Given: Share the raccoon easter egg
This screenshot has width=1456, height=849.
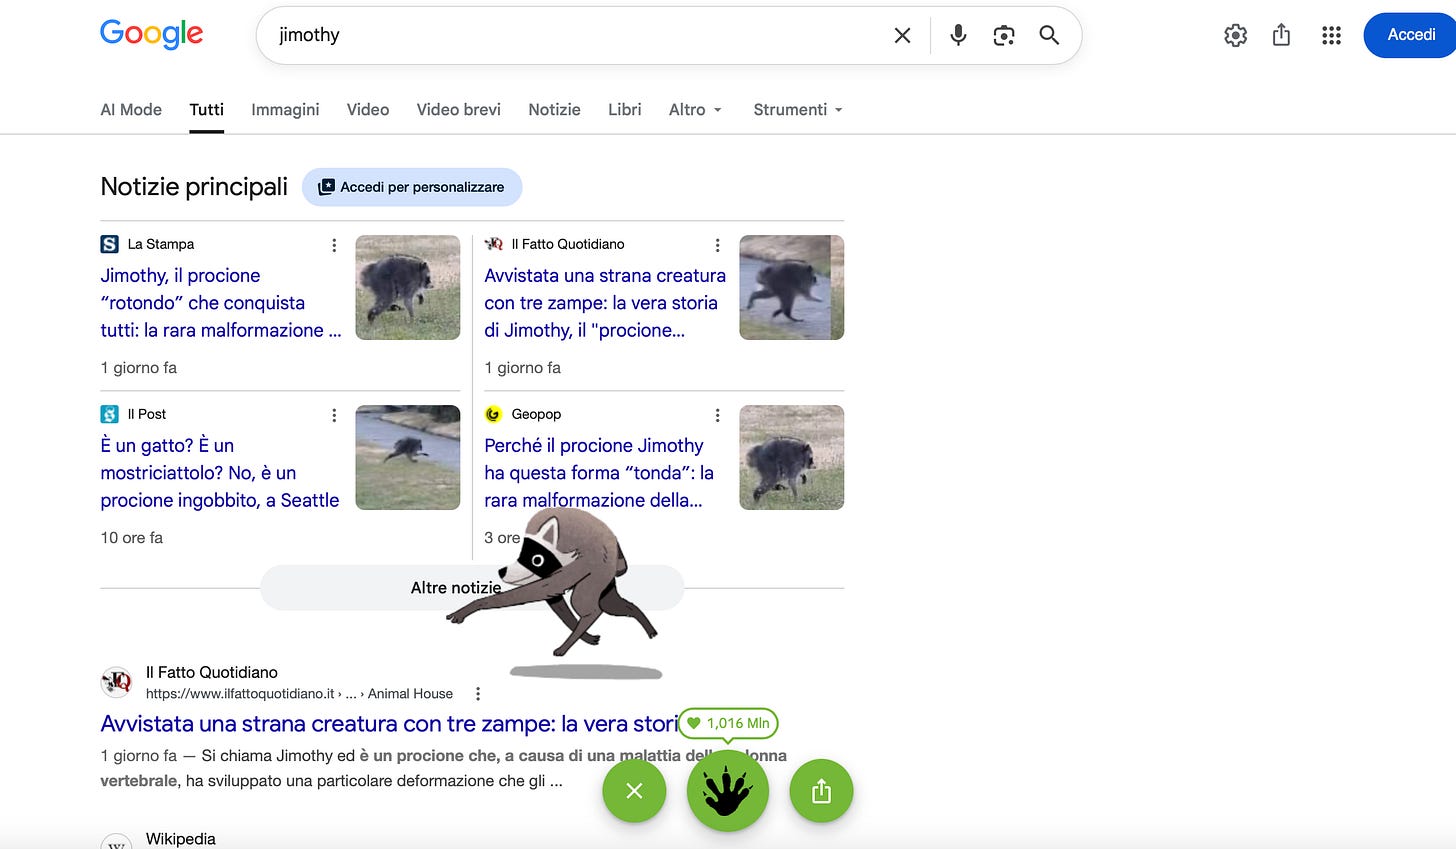Looking at the screenshot, I should [x=821, y=791].
